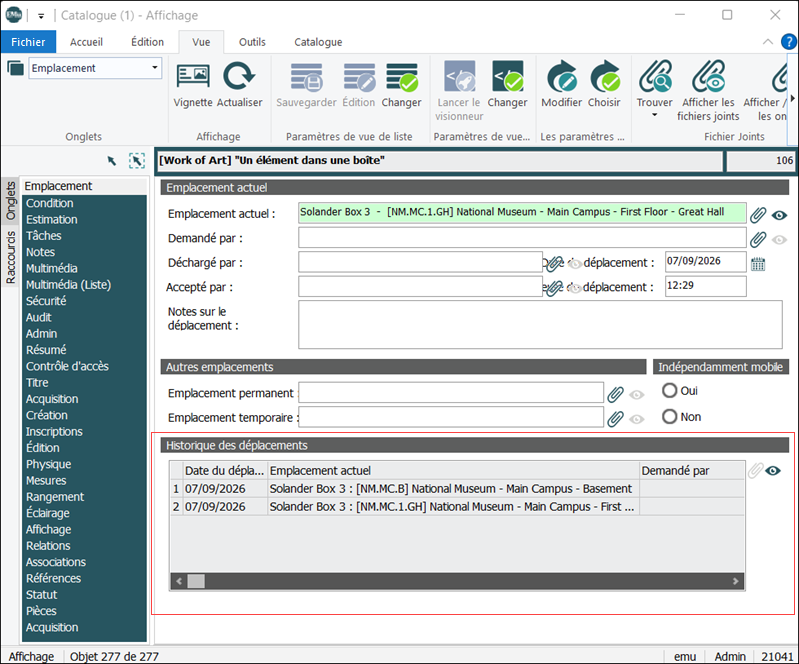Viewport: 799px width, 664px height.
Task: Click the Choisir parameters icon
Action: coord(604,76)
